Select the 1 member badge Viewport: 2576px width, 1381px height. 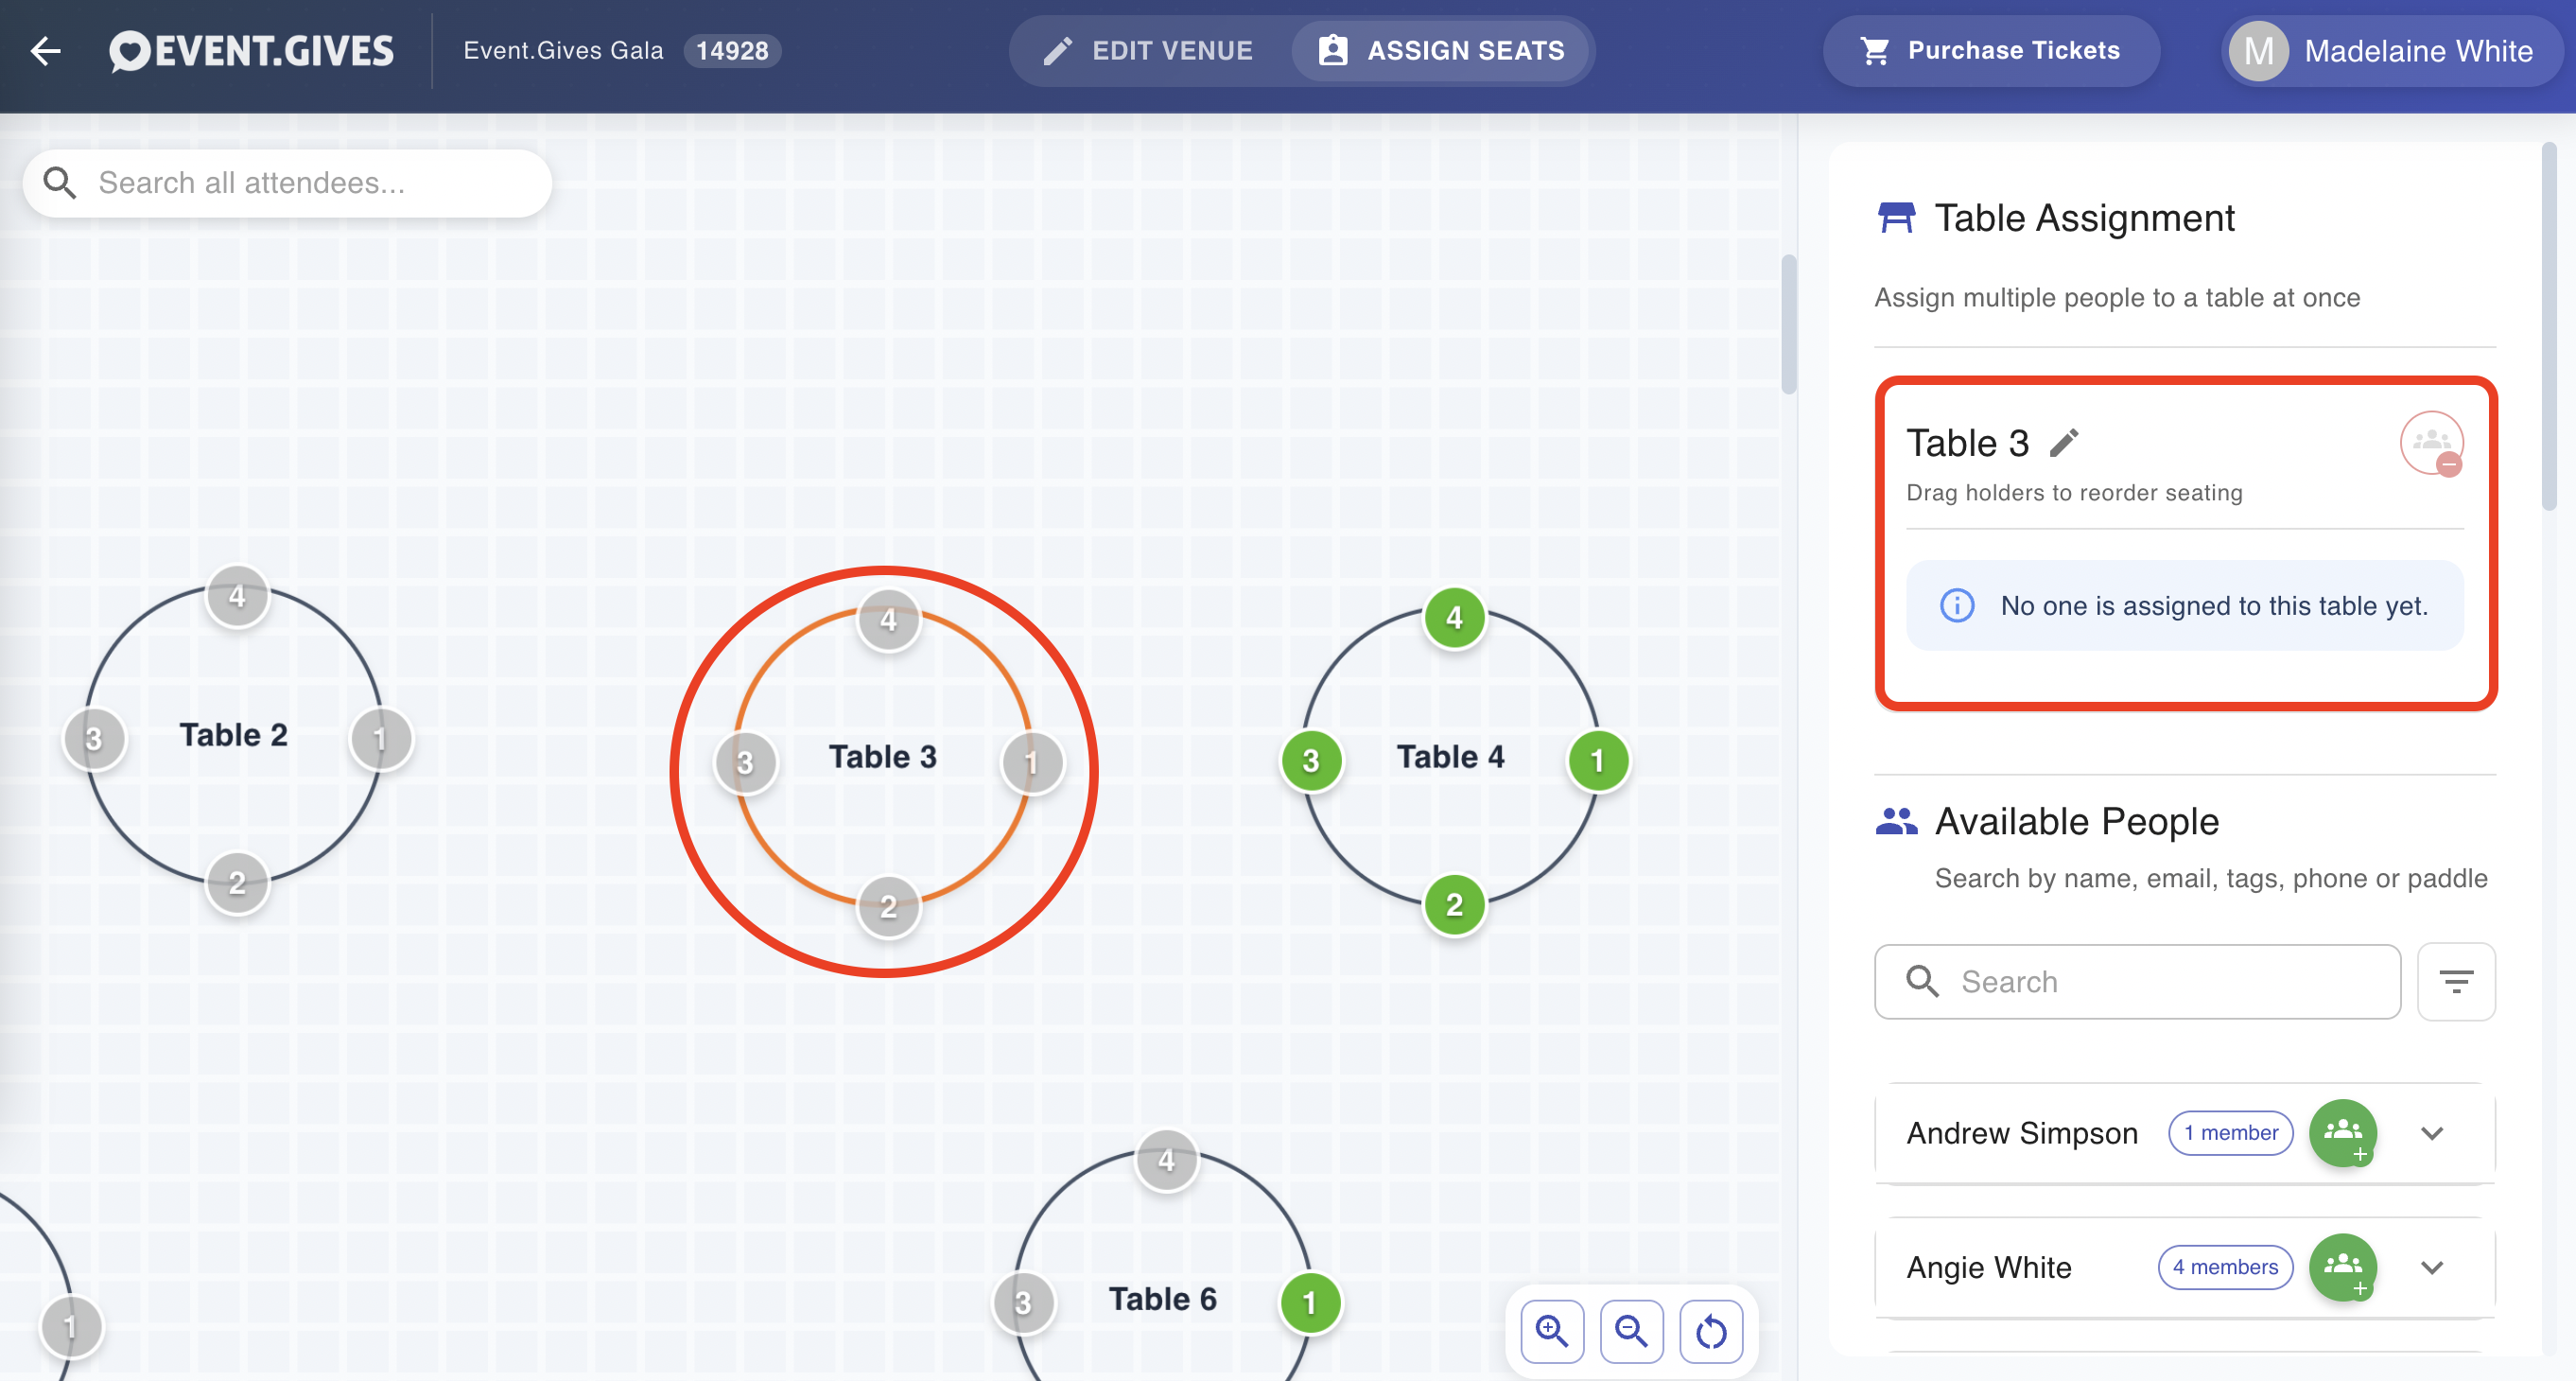(2230, 1133)
